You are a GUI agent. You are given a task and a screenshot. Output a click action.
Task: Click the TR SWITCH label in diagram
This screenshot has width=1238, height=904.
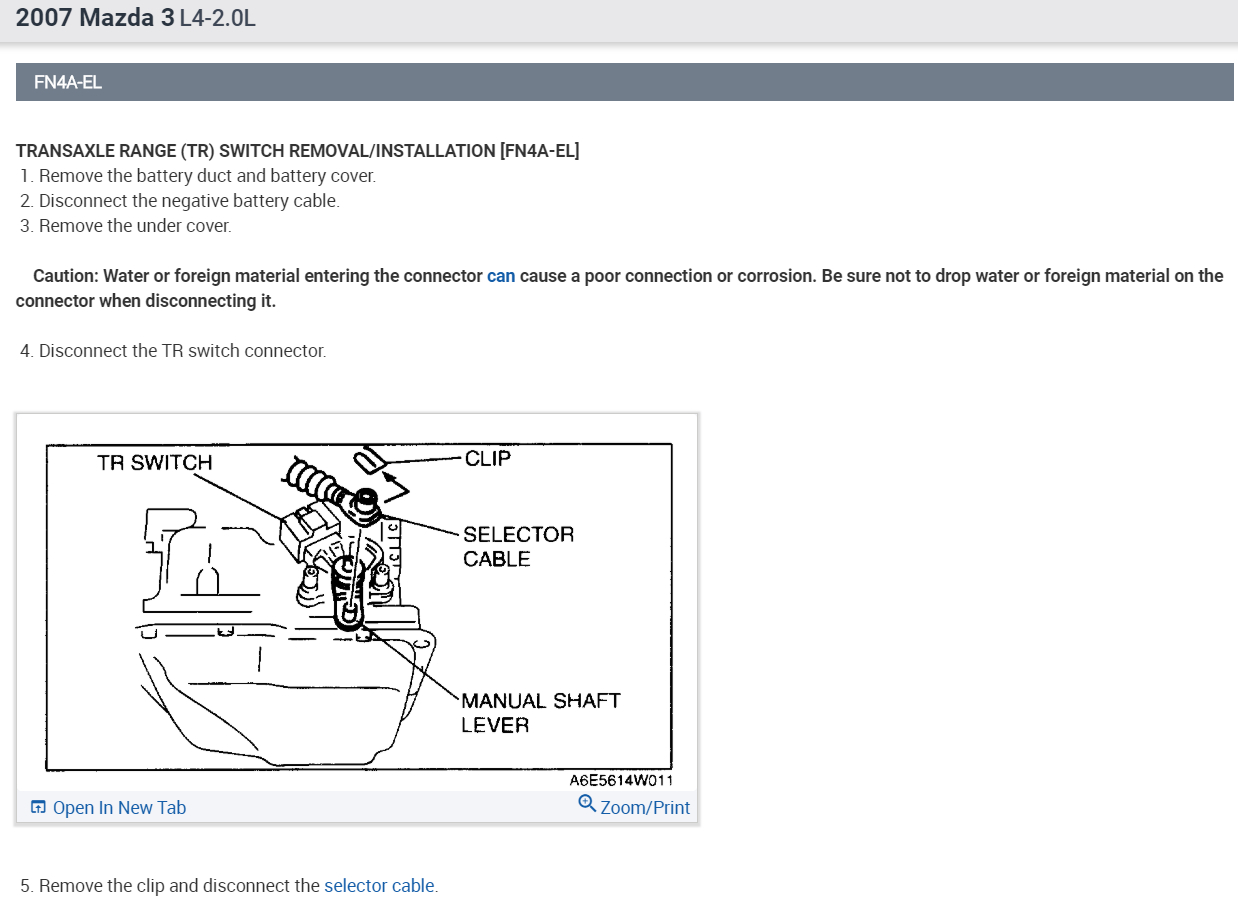[x=155, y=462]
